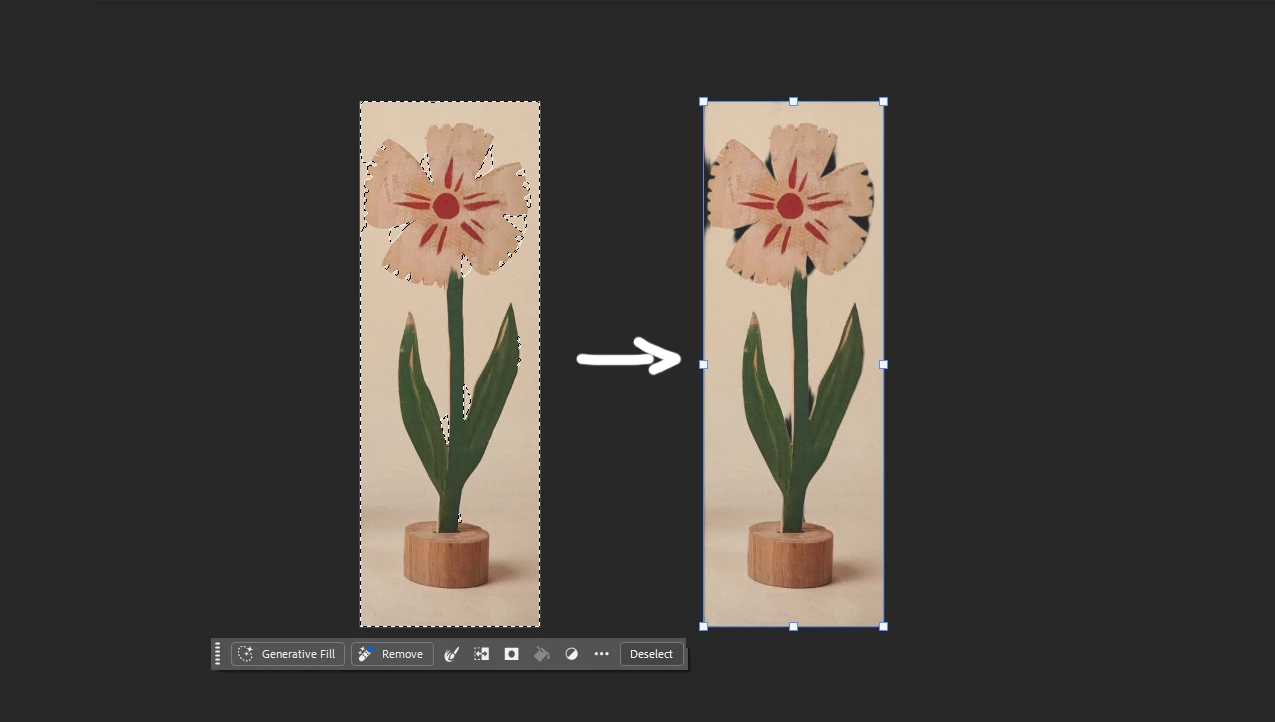Screen dimensions: 1275x722
Task: Click the half-circle adjustment layer icon
Action: click(571, 654)
